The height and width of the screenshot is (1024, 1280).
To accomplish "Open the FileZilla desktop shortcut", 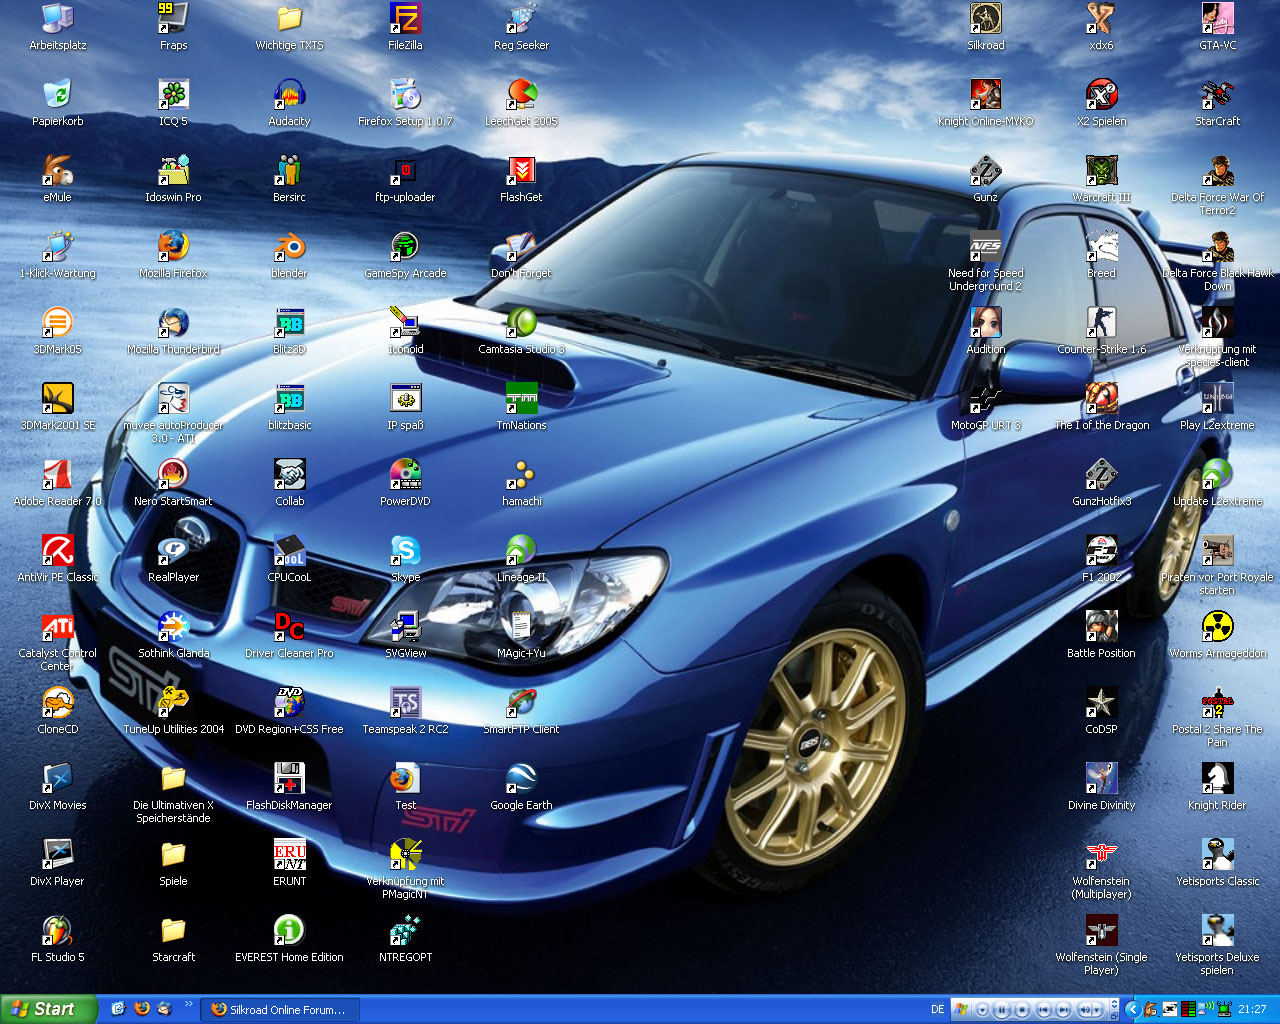I will click(x=405, y=20).
